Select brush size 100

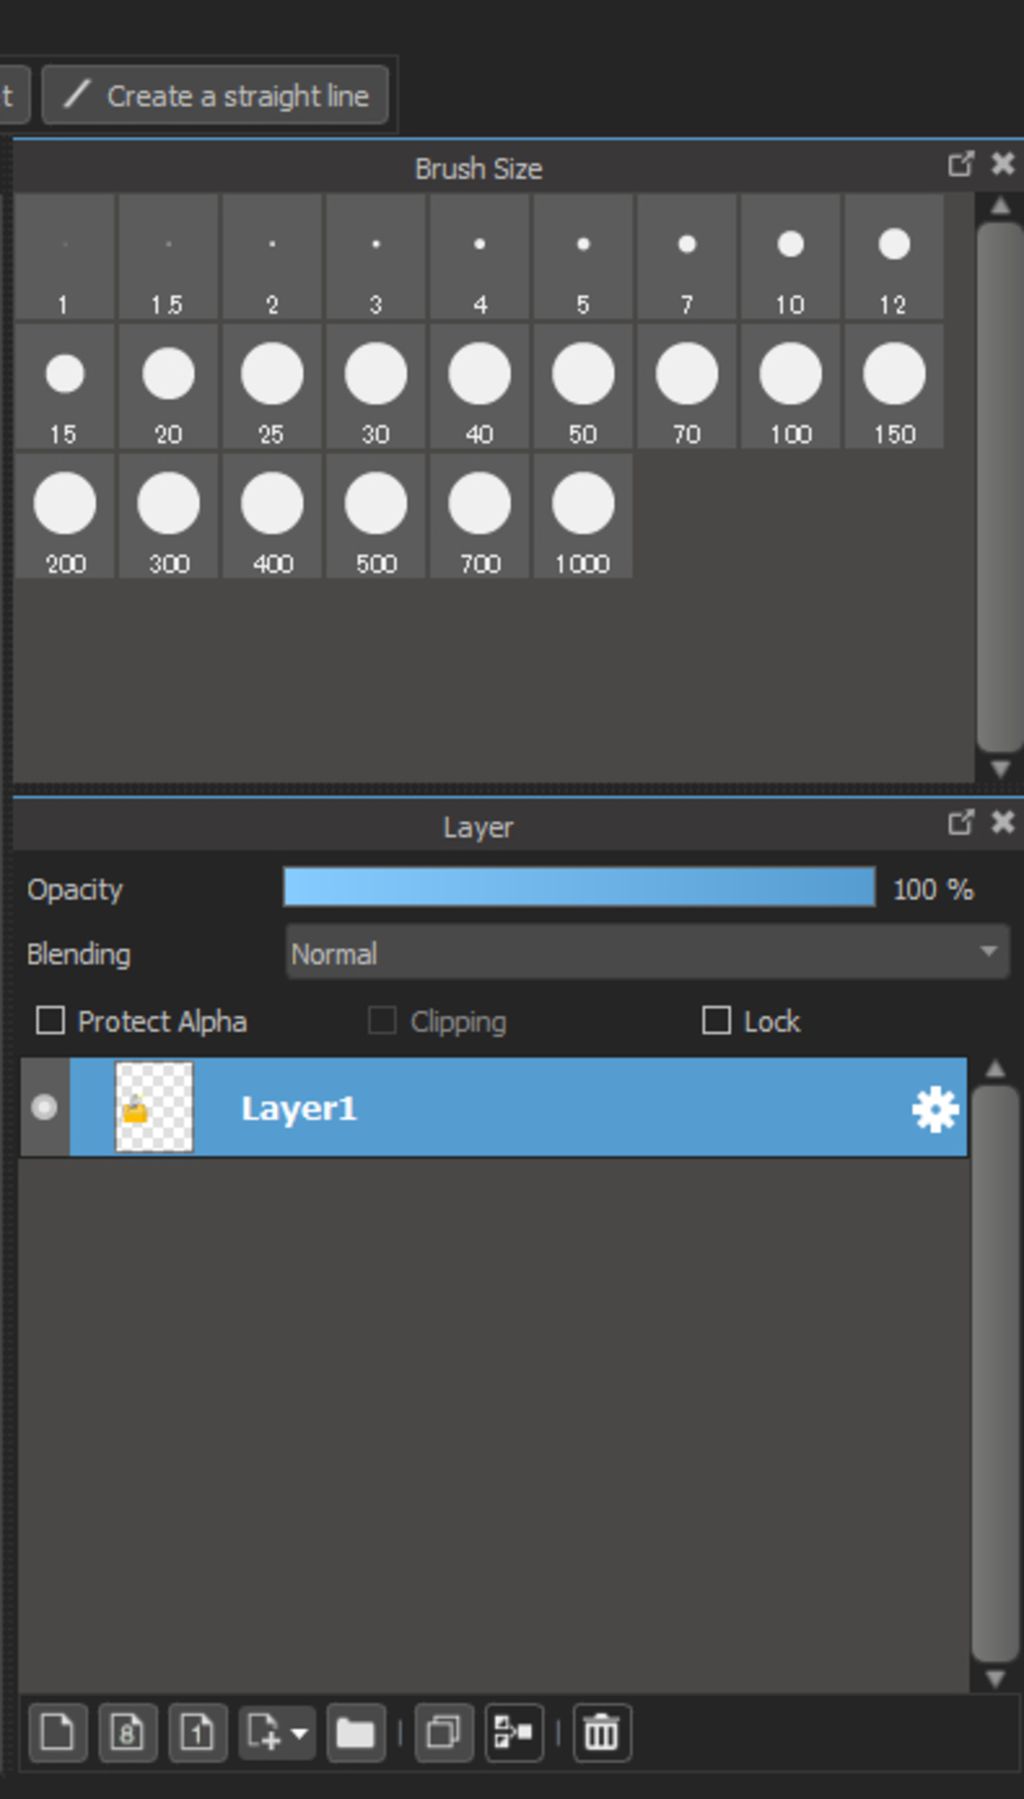[x=791, y=387]
